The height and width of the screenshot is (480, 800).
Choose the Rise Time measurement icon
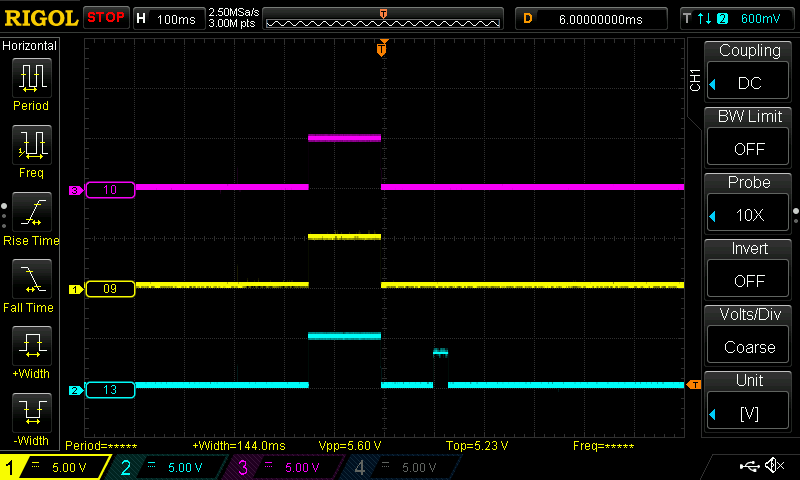click(31, 213)
